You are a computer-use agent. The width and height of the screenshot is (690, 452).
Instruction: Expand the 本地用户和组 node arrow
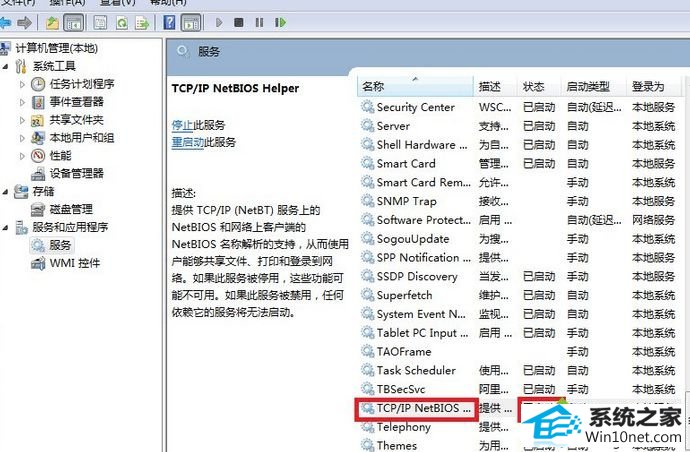pyautogui.click(x=22, y=138)
